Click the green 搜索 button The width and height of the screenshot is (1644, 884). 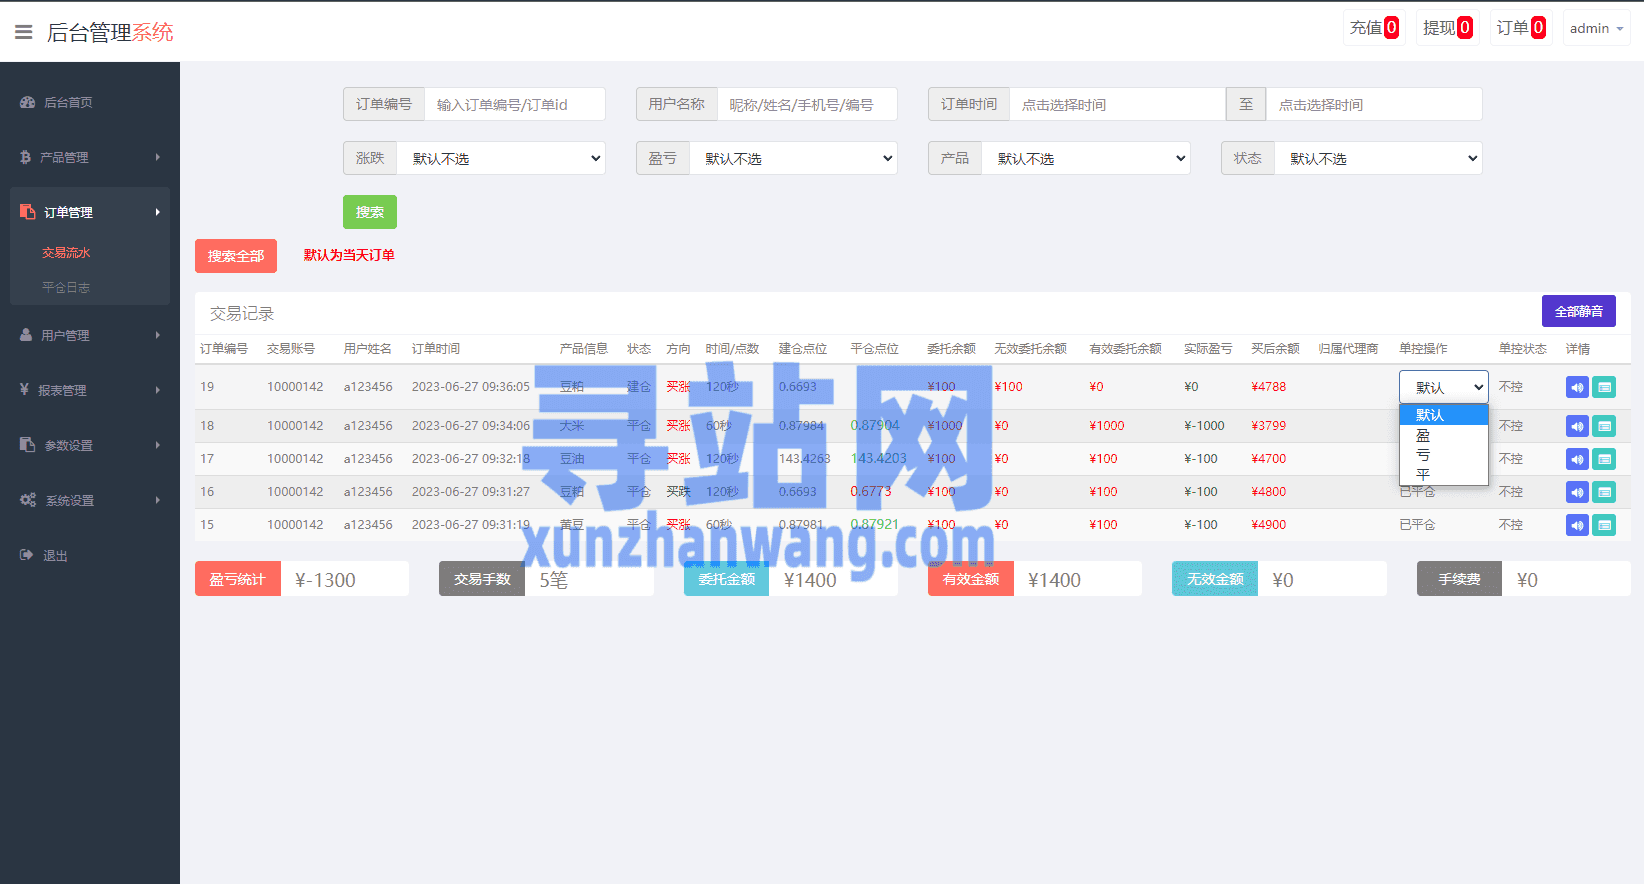coord(370,212)
